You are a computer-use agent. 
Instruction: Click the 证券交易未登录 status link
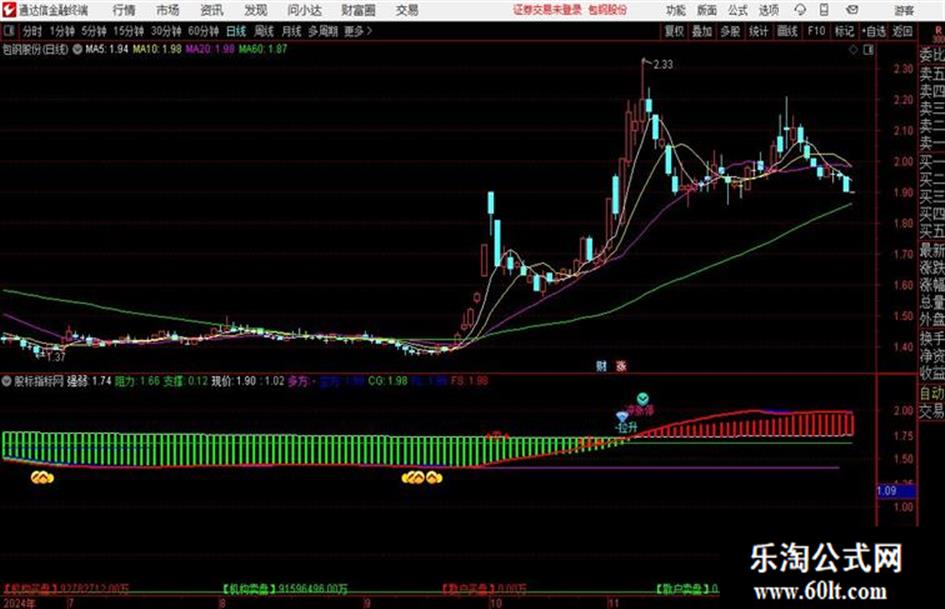547,10
